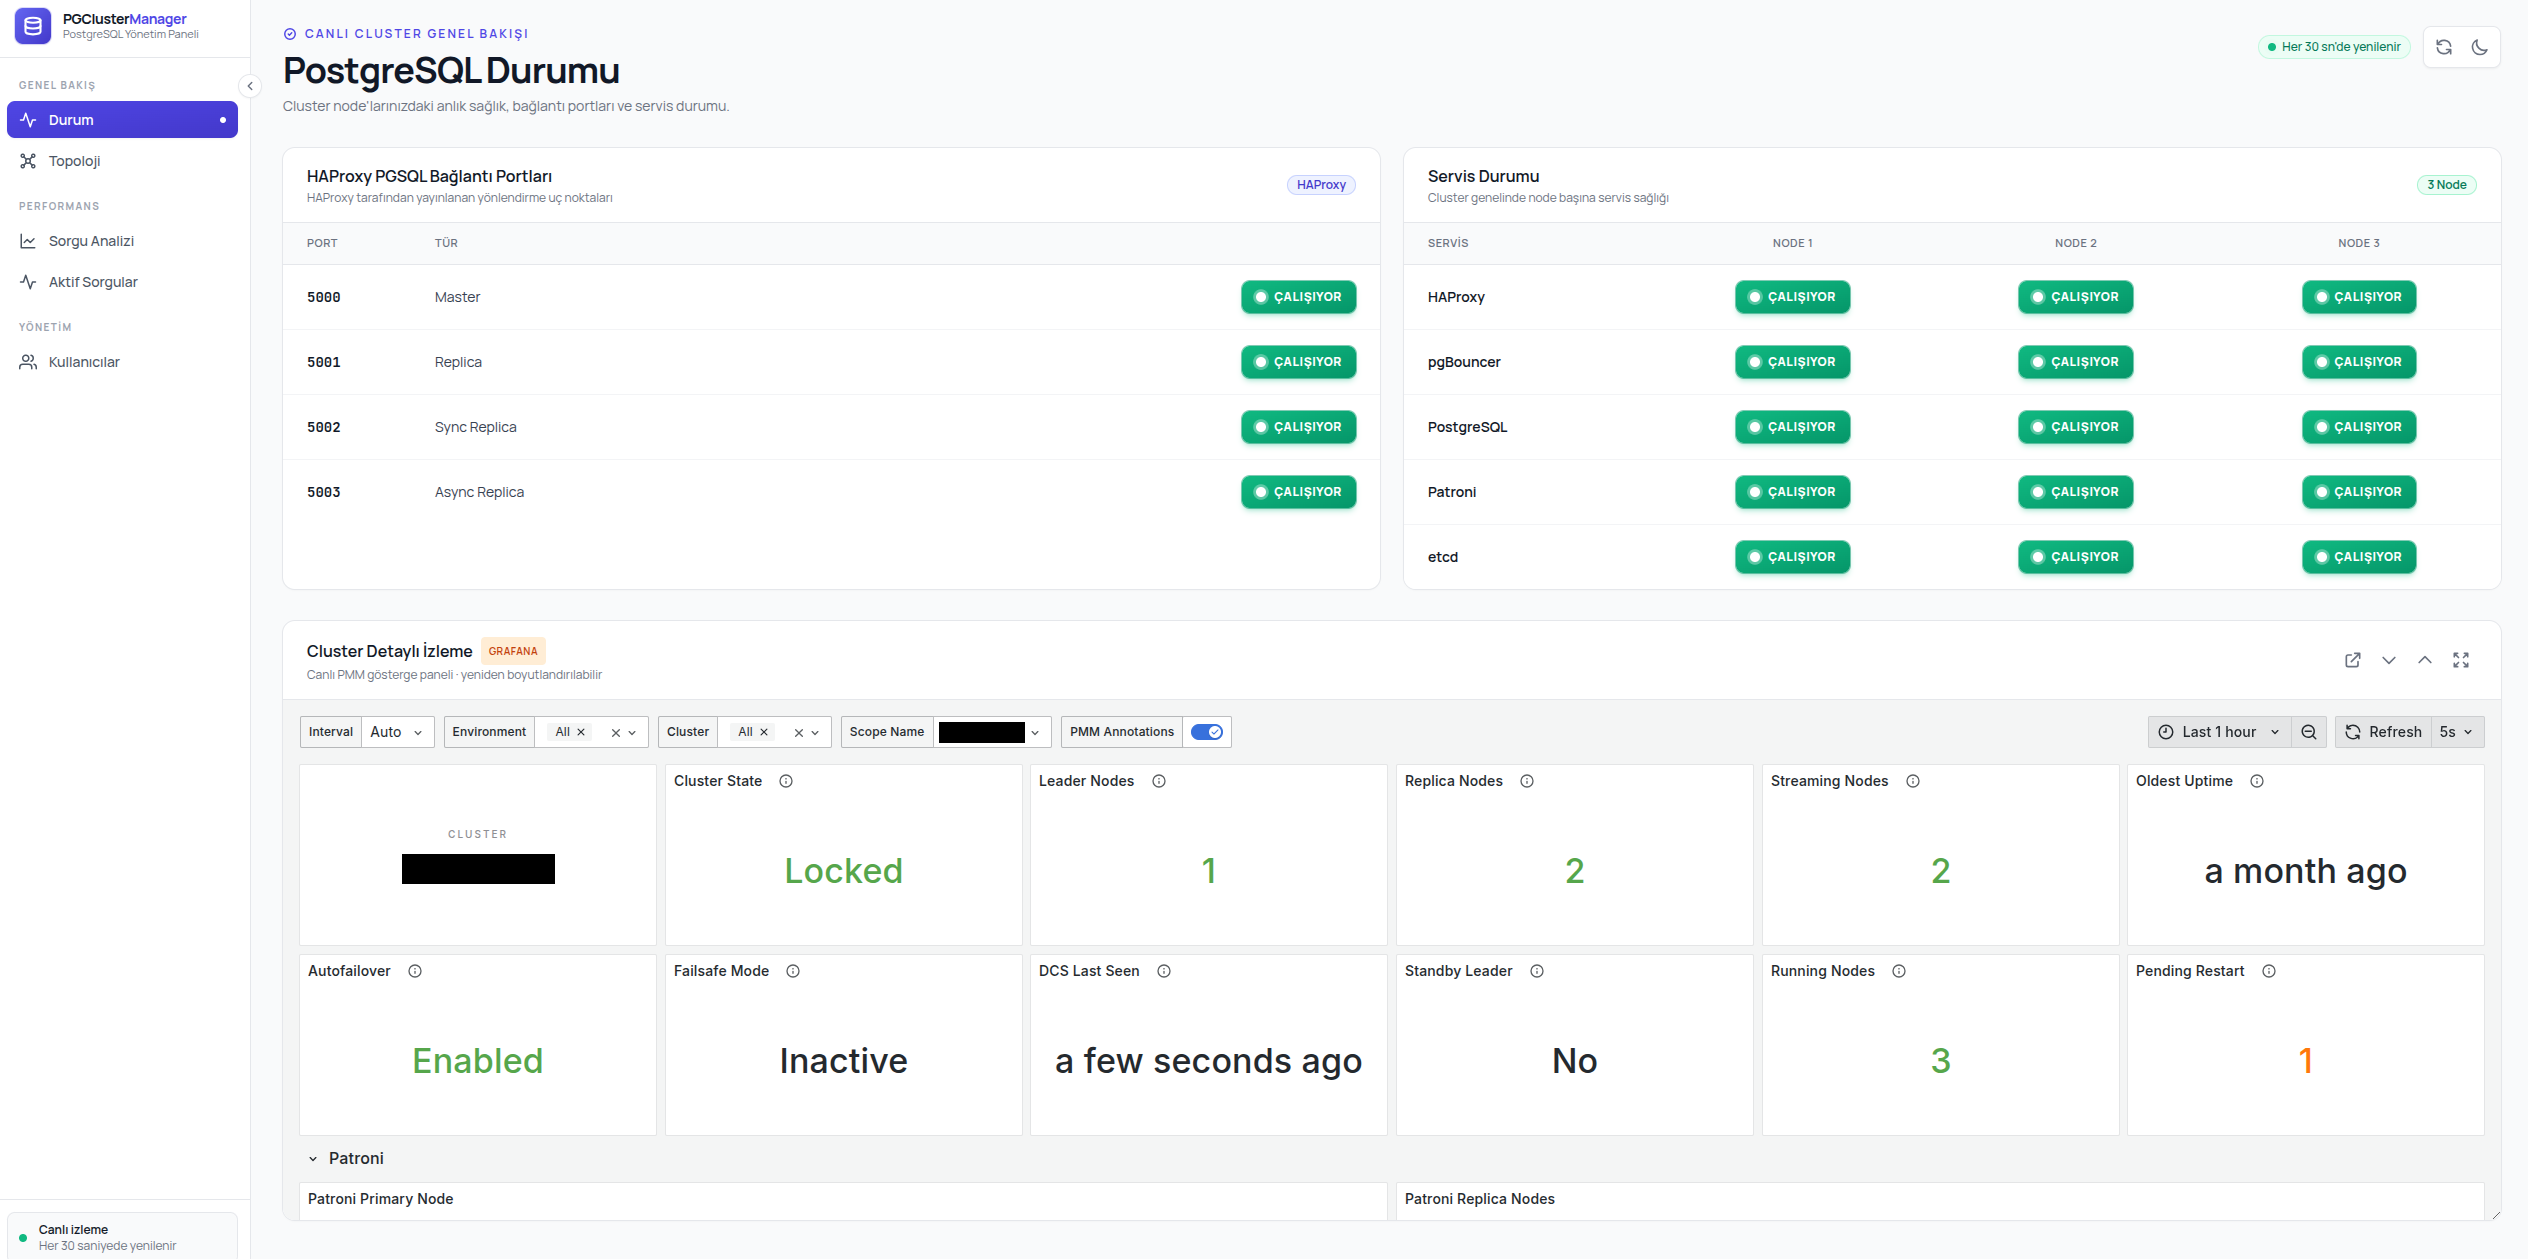Viewport: 2528px width, 1259px height.
Task: Click ÇALIŞIYOR status for port 5003 Async Replica
Action: (x=1298, y=492)
